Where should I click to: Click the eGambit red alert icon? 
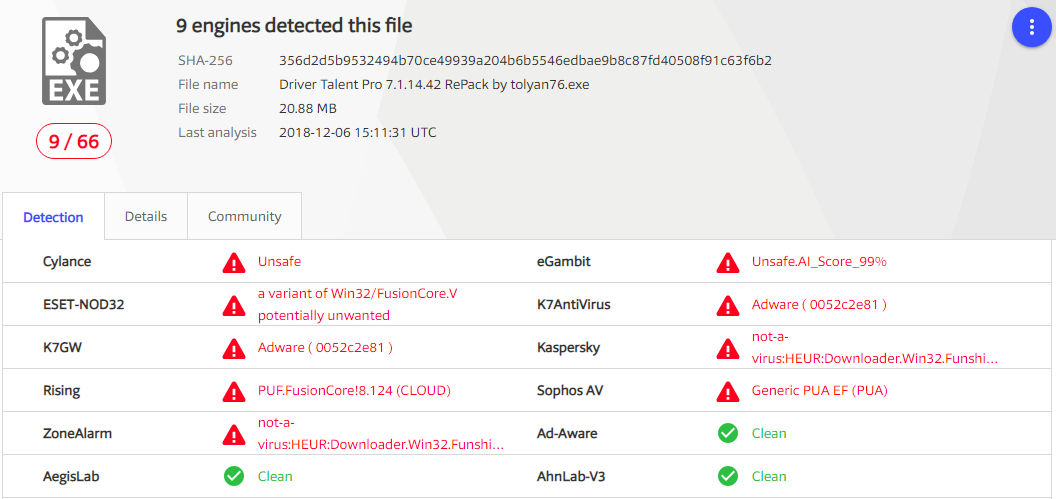[x=728, y=262]
